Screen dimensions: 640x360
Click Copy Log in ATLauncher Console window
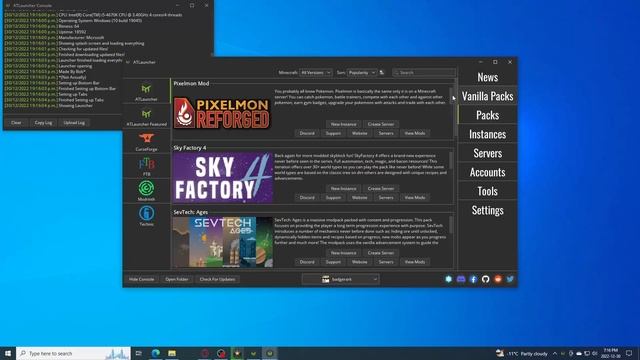point(43,122)
